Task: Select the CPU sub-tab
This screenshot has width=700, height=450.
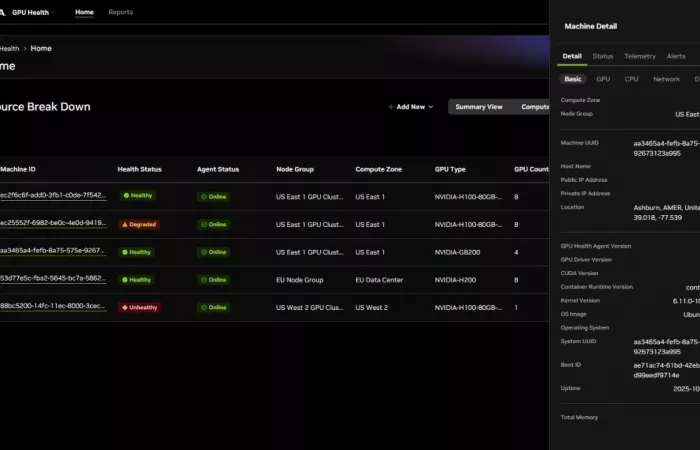Action: [x=631, y=79]
